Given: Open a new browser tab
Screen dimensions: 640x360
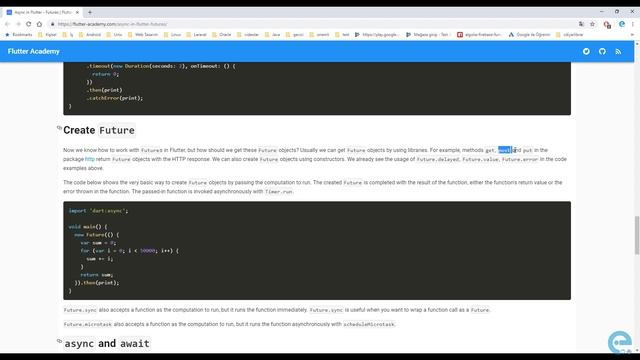Looking at the screenshot, I should [x=90, y=12].
